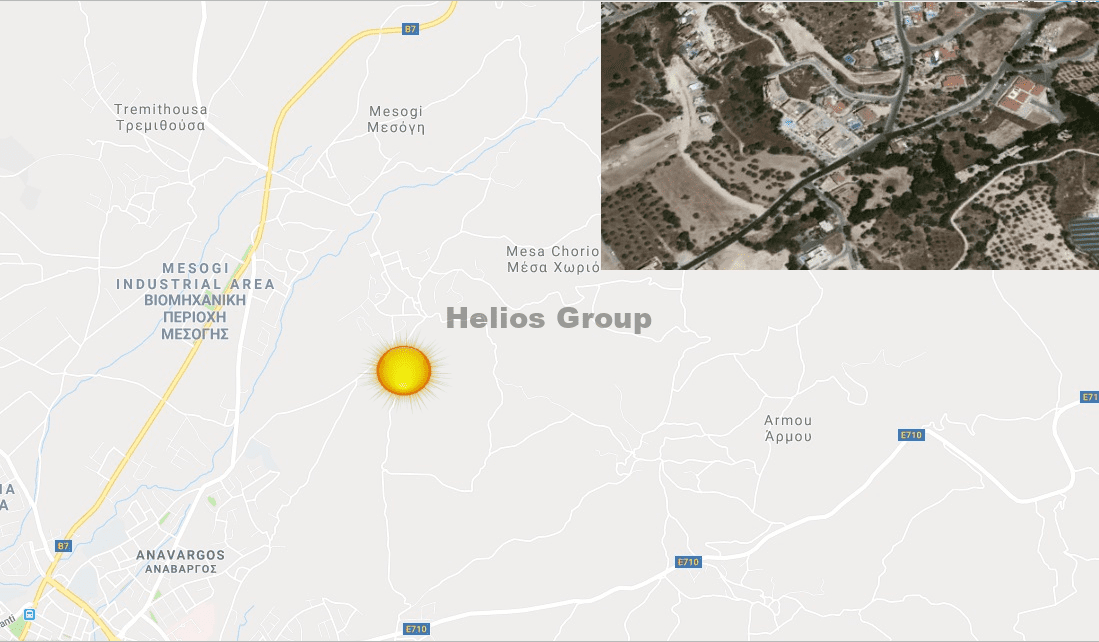Click the bus stop icon at the bottom left
The width and height of the screenshot is (1099, 642).
(29, 615)
